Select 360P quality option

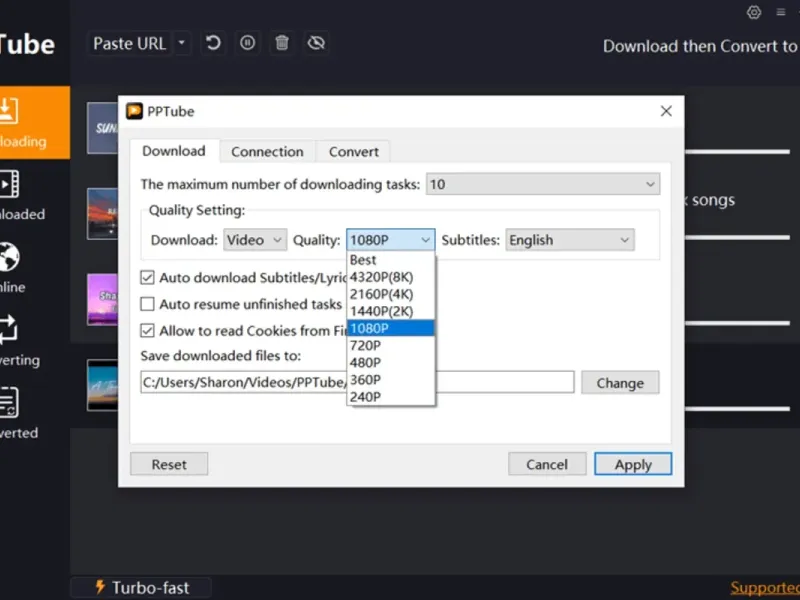(x=390, y=380)
